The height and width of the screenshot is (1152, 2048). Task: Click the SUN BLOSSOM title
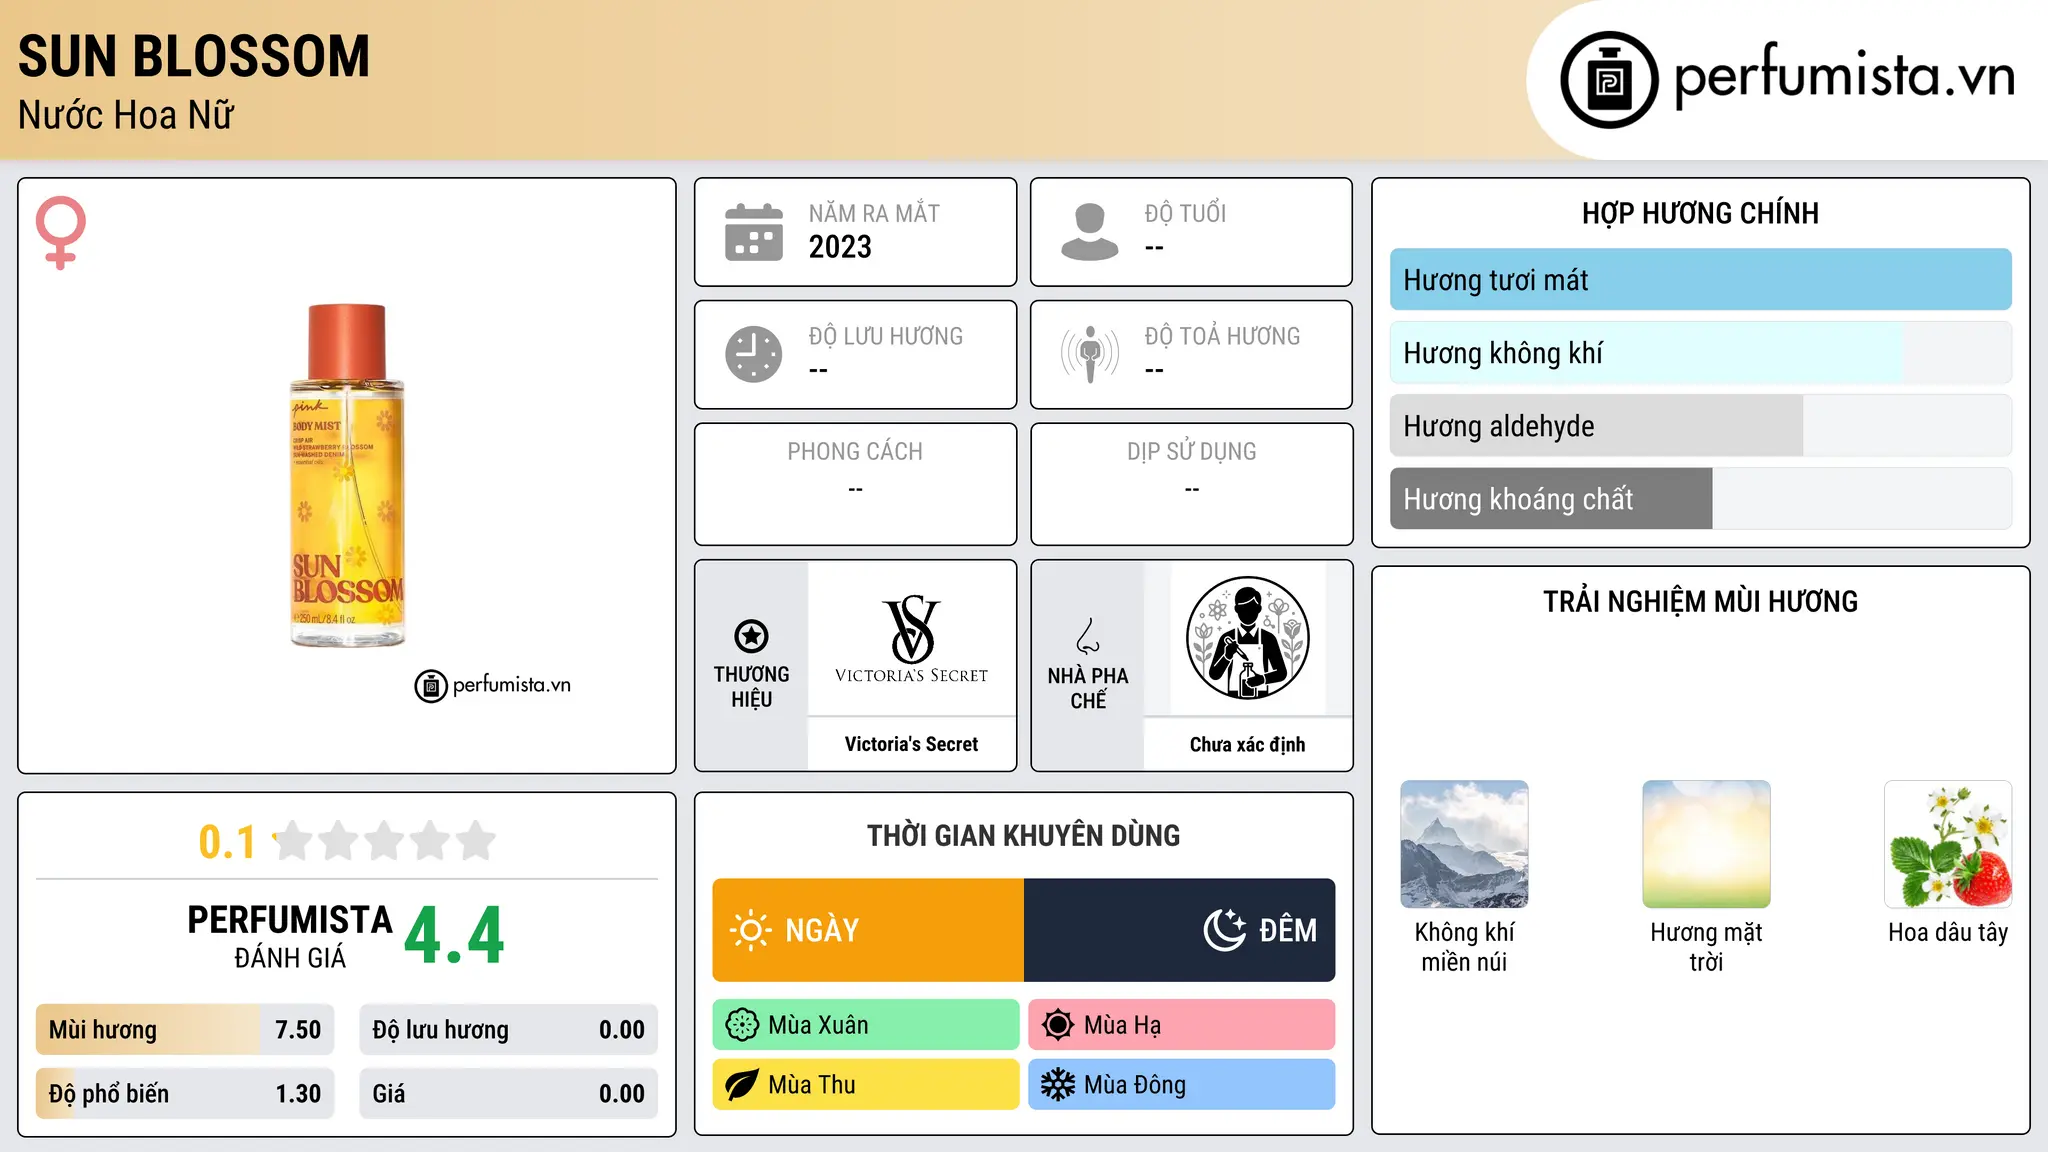194,56
